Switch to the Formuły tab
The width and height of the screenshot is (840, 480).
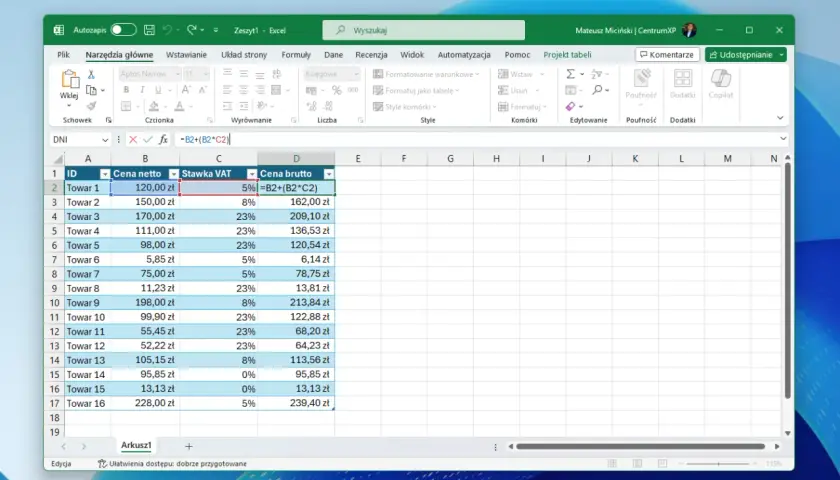pos(296,55)
